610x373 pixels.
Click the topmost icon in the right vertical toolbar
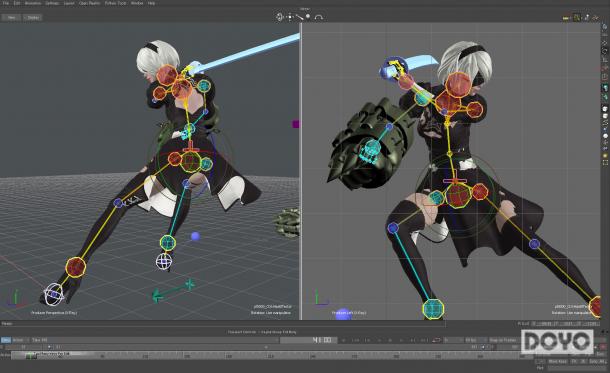point(605,27)
